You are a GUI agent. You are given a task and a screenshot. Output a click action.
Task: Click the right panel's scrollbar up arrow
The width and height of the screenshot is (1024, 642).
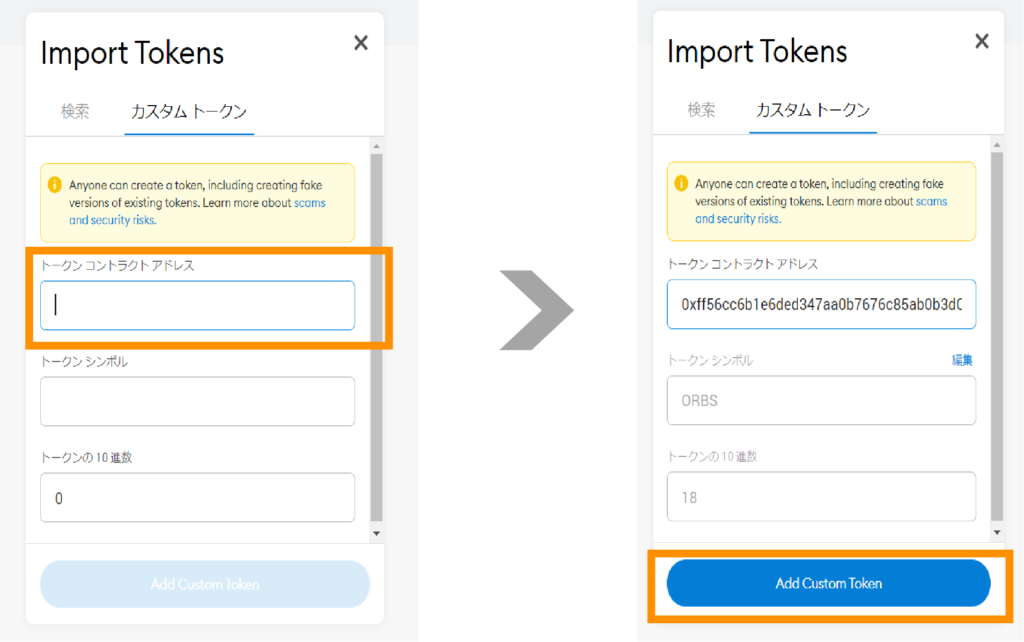(x=996, y=145)
